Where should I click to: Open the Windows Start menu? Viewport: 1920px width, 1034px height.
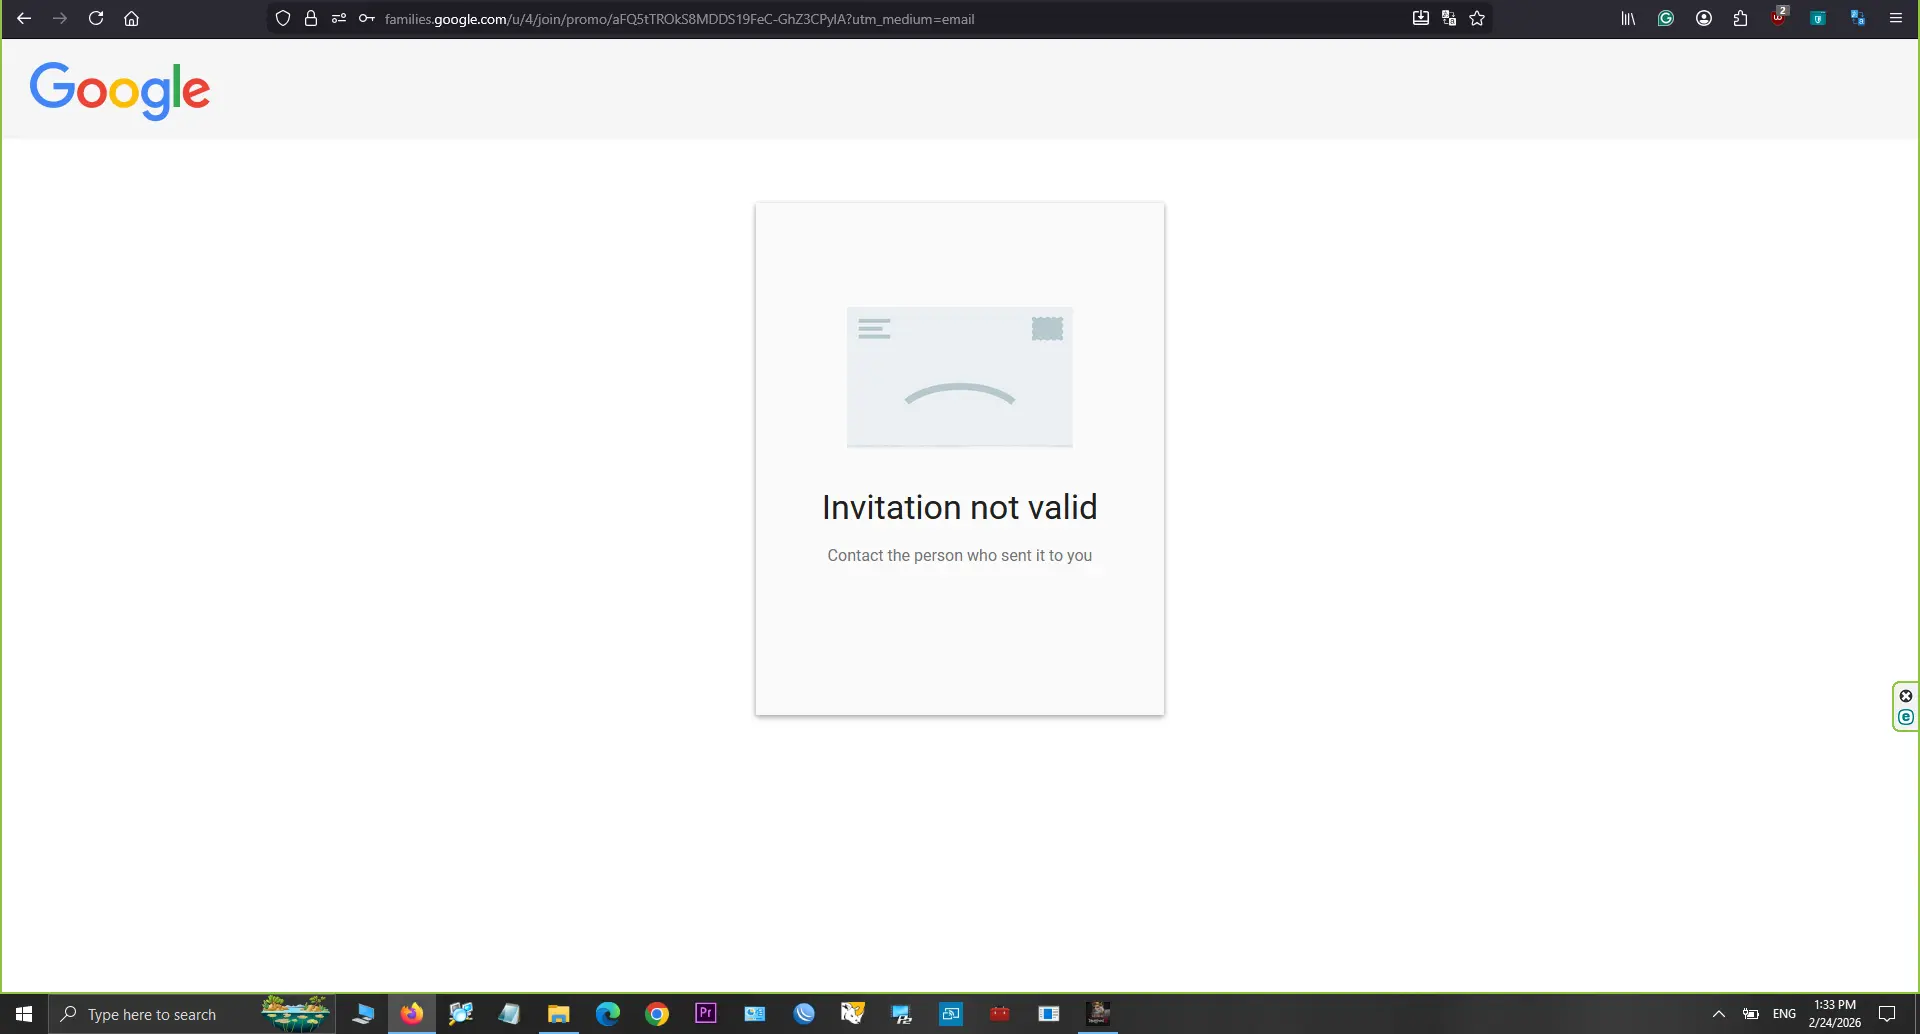pos(24,1014)
